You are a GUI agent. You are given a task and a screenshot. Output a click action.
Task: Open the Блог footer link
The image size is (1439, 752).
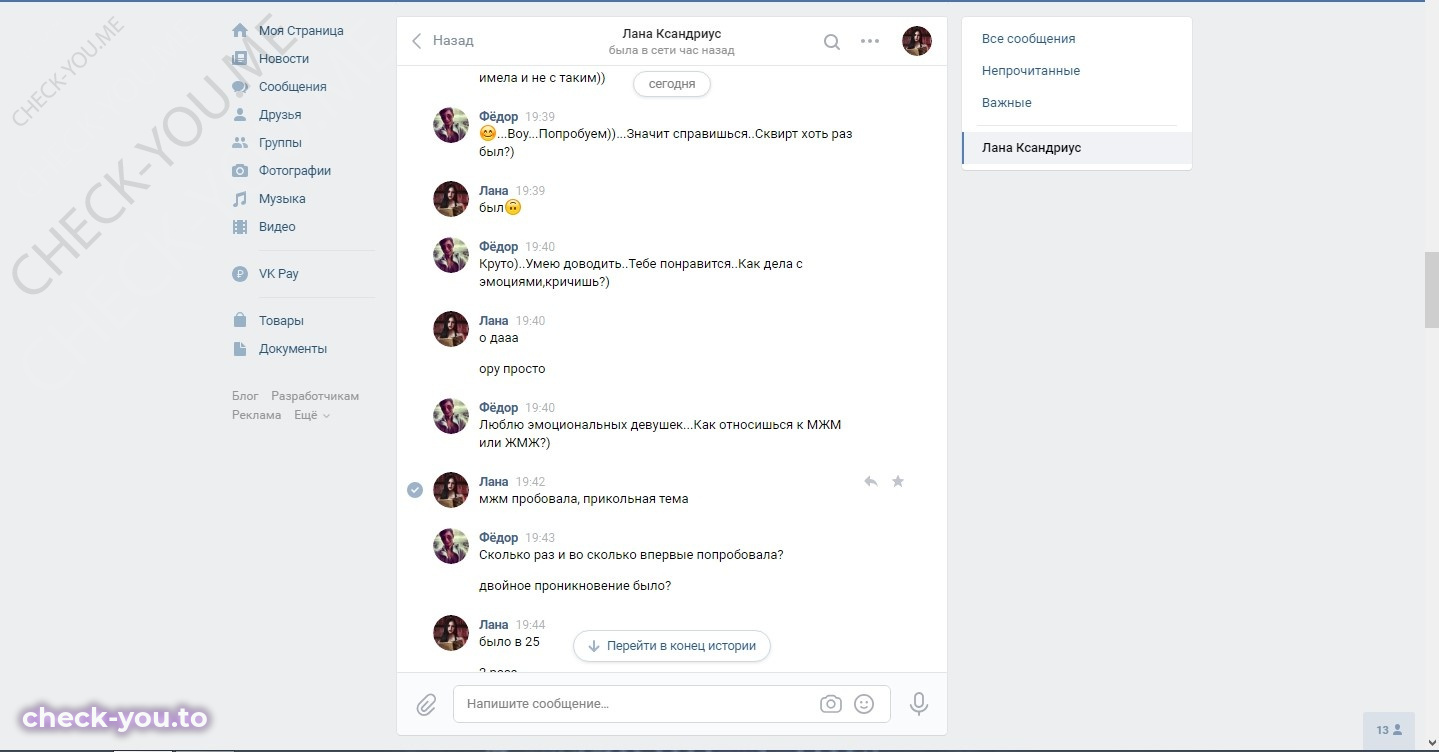[245, 396]
